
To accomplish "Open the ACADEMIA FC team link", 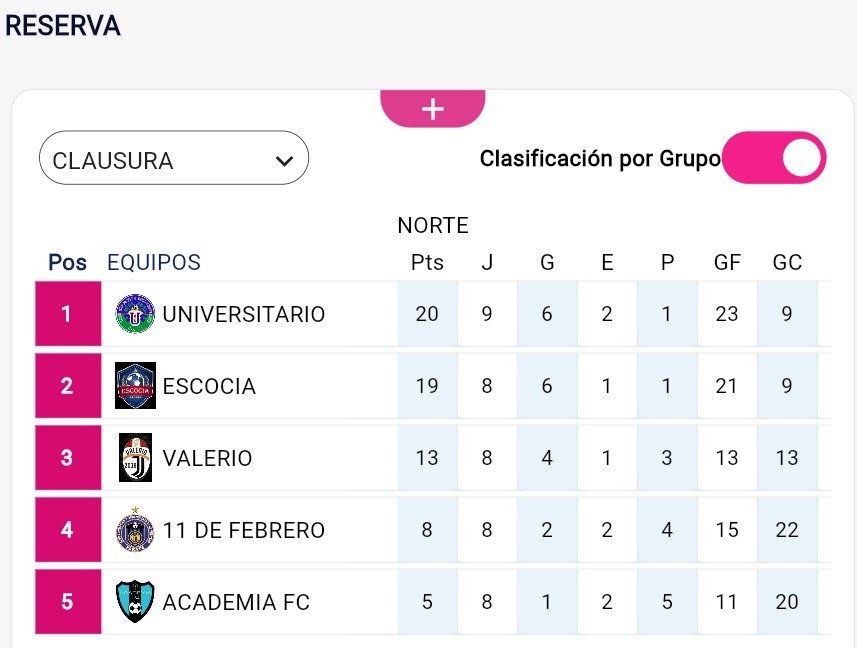I will tap(236, 602).
